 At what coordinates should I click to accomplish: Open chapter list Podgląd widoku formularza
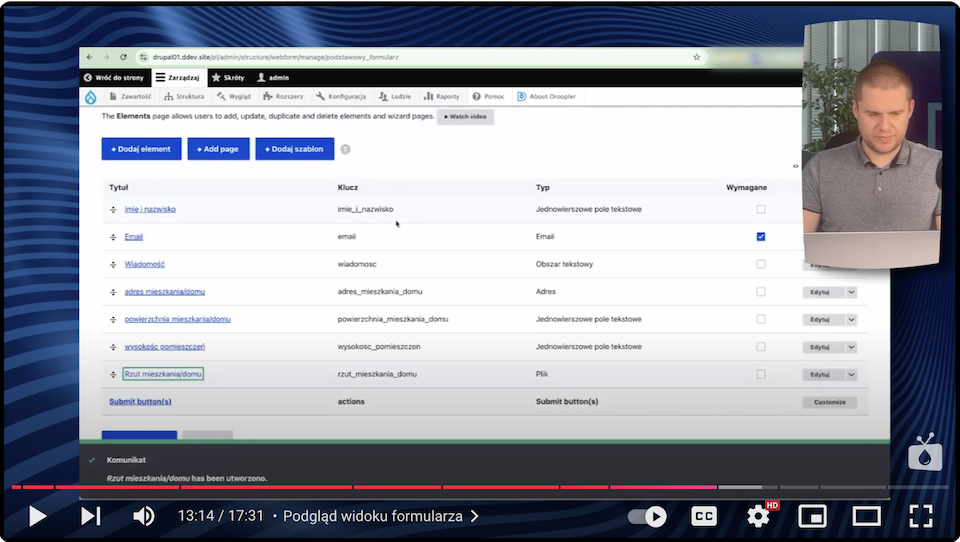(381, 516)
